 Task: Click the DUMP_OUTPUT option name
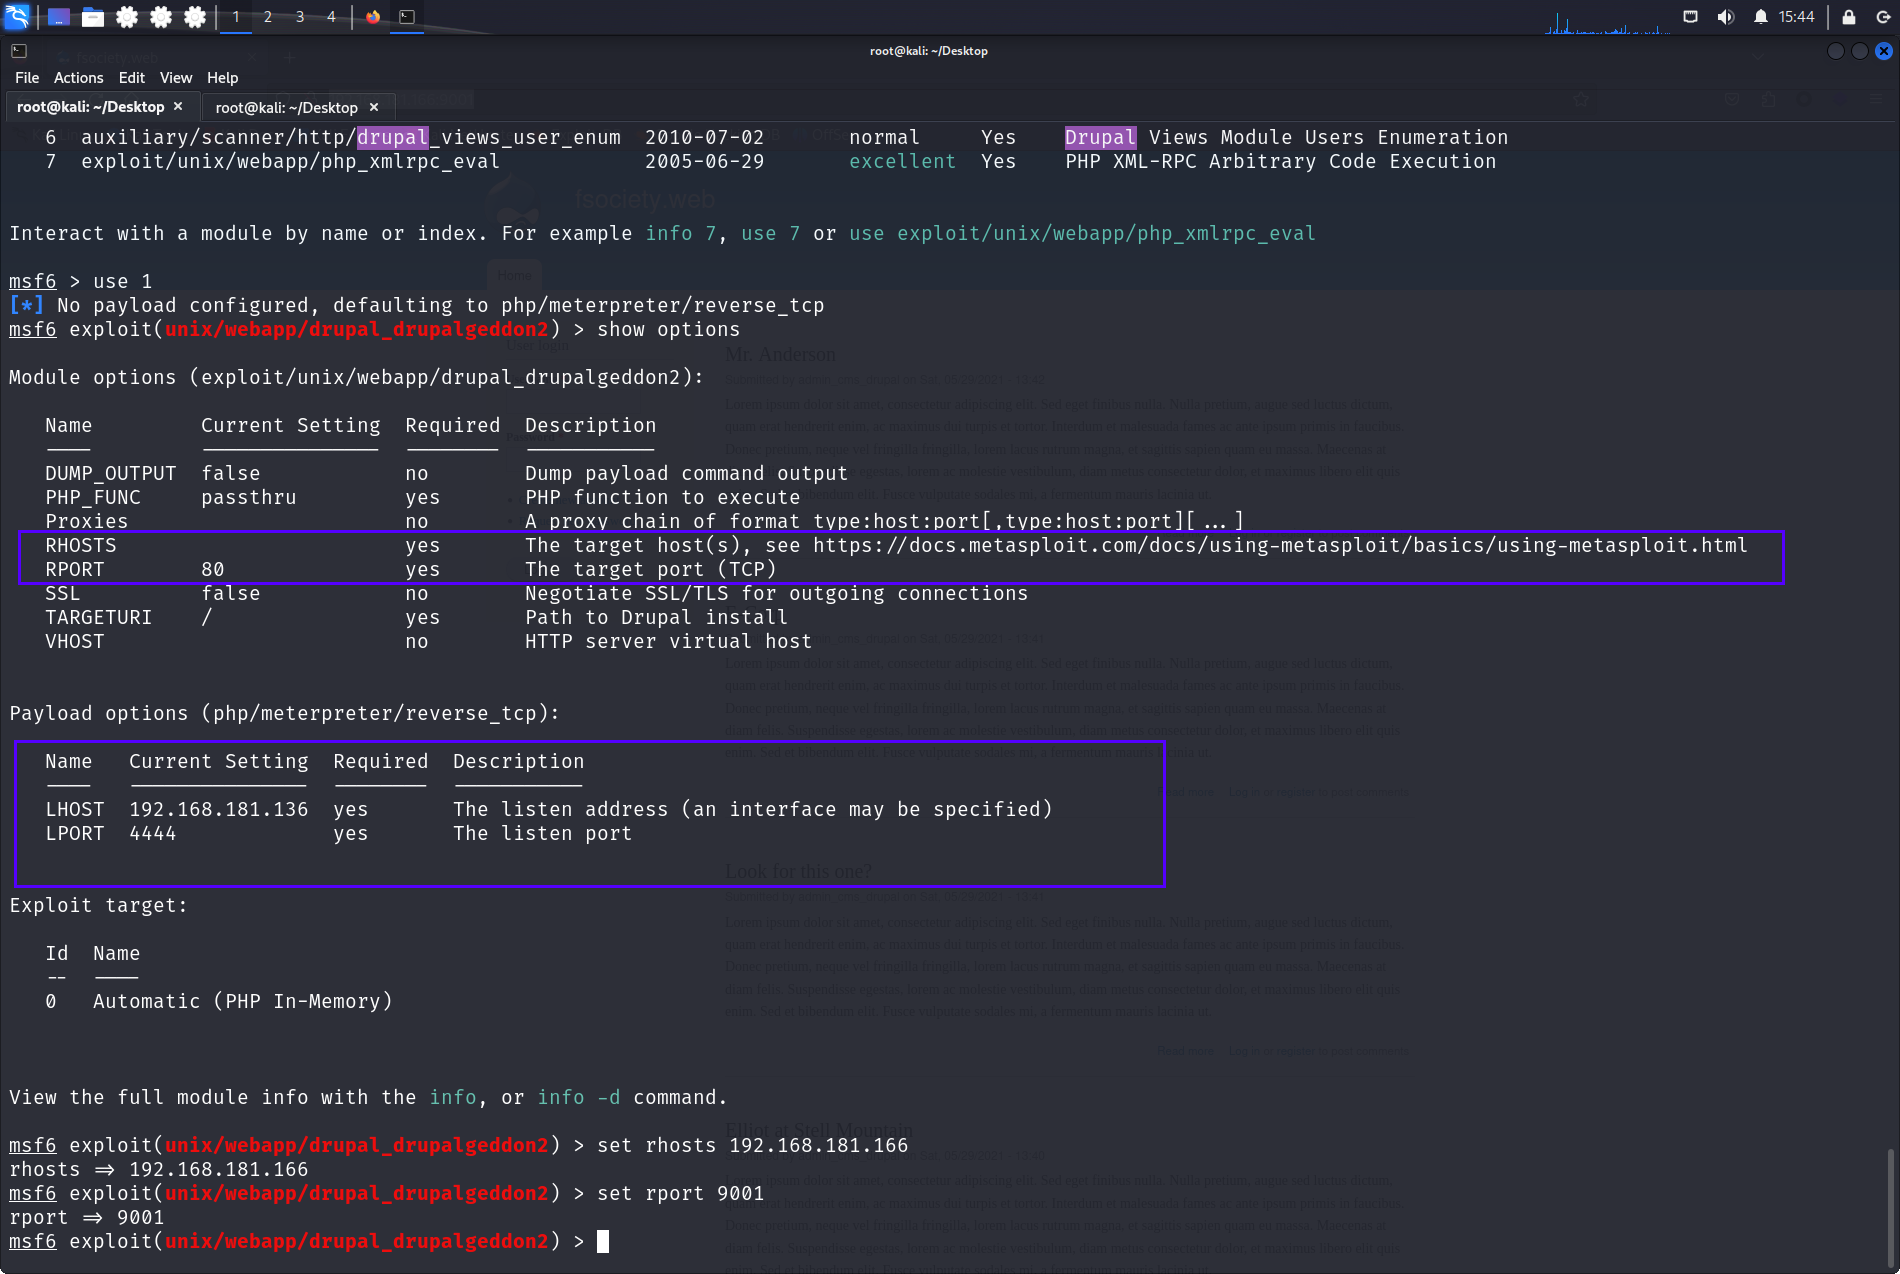111,473
